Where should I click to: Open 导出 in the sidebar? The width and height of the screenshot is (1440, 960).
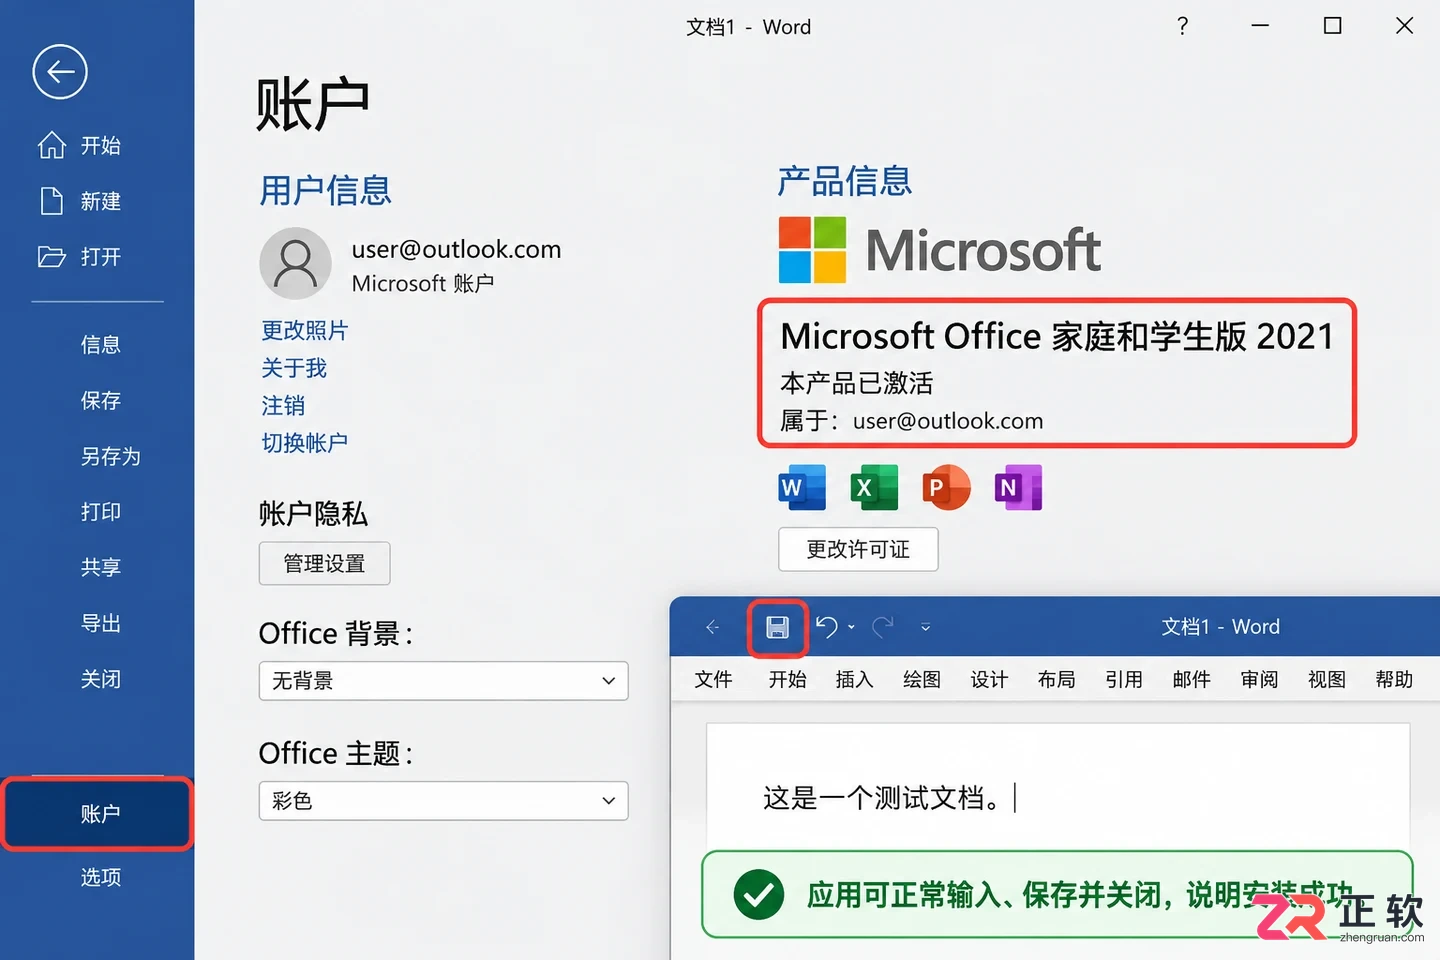[x=101, y=623]
